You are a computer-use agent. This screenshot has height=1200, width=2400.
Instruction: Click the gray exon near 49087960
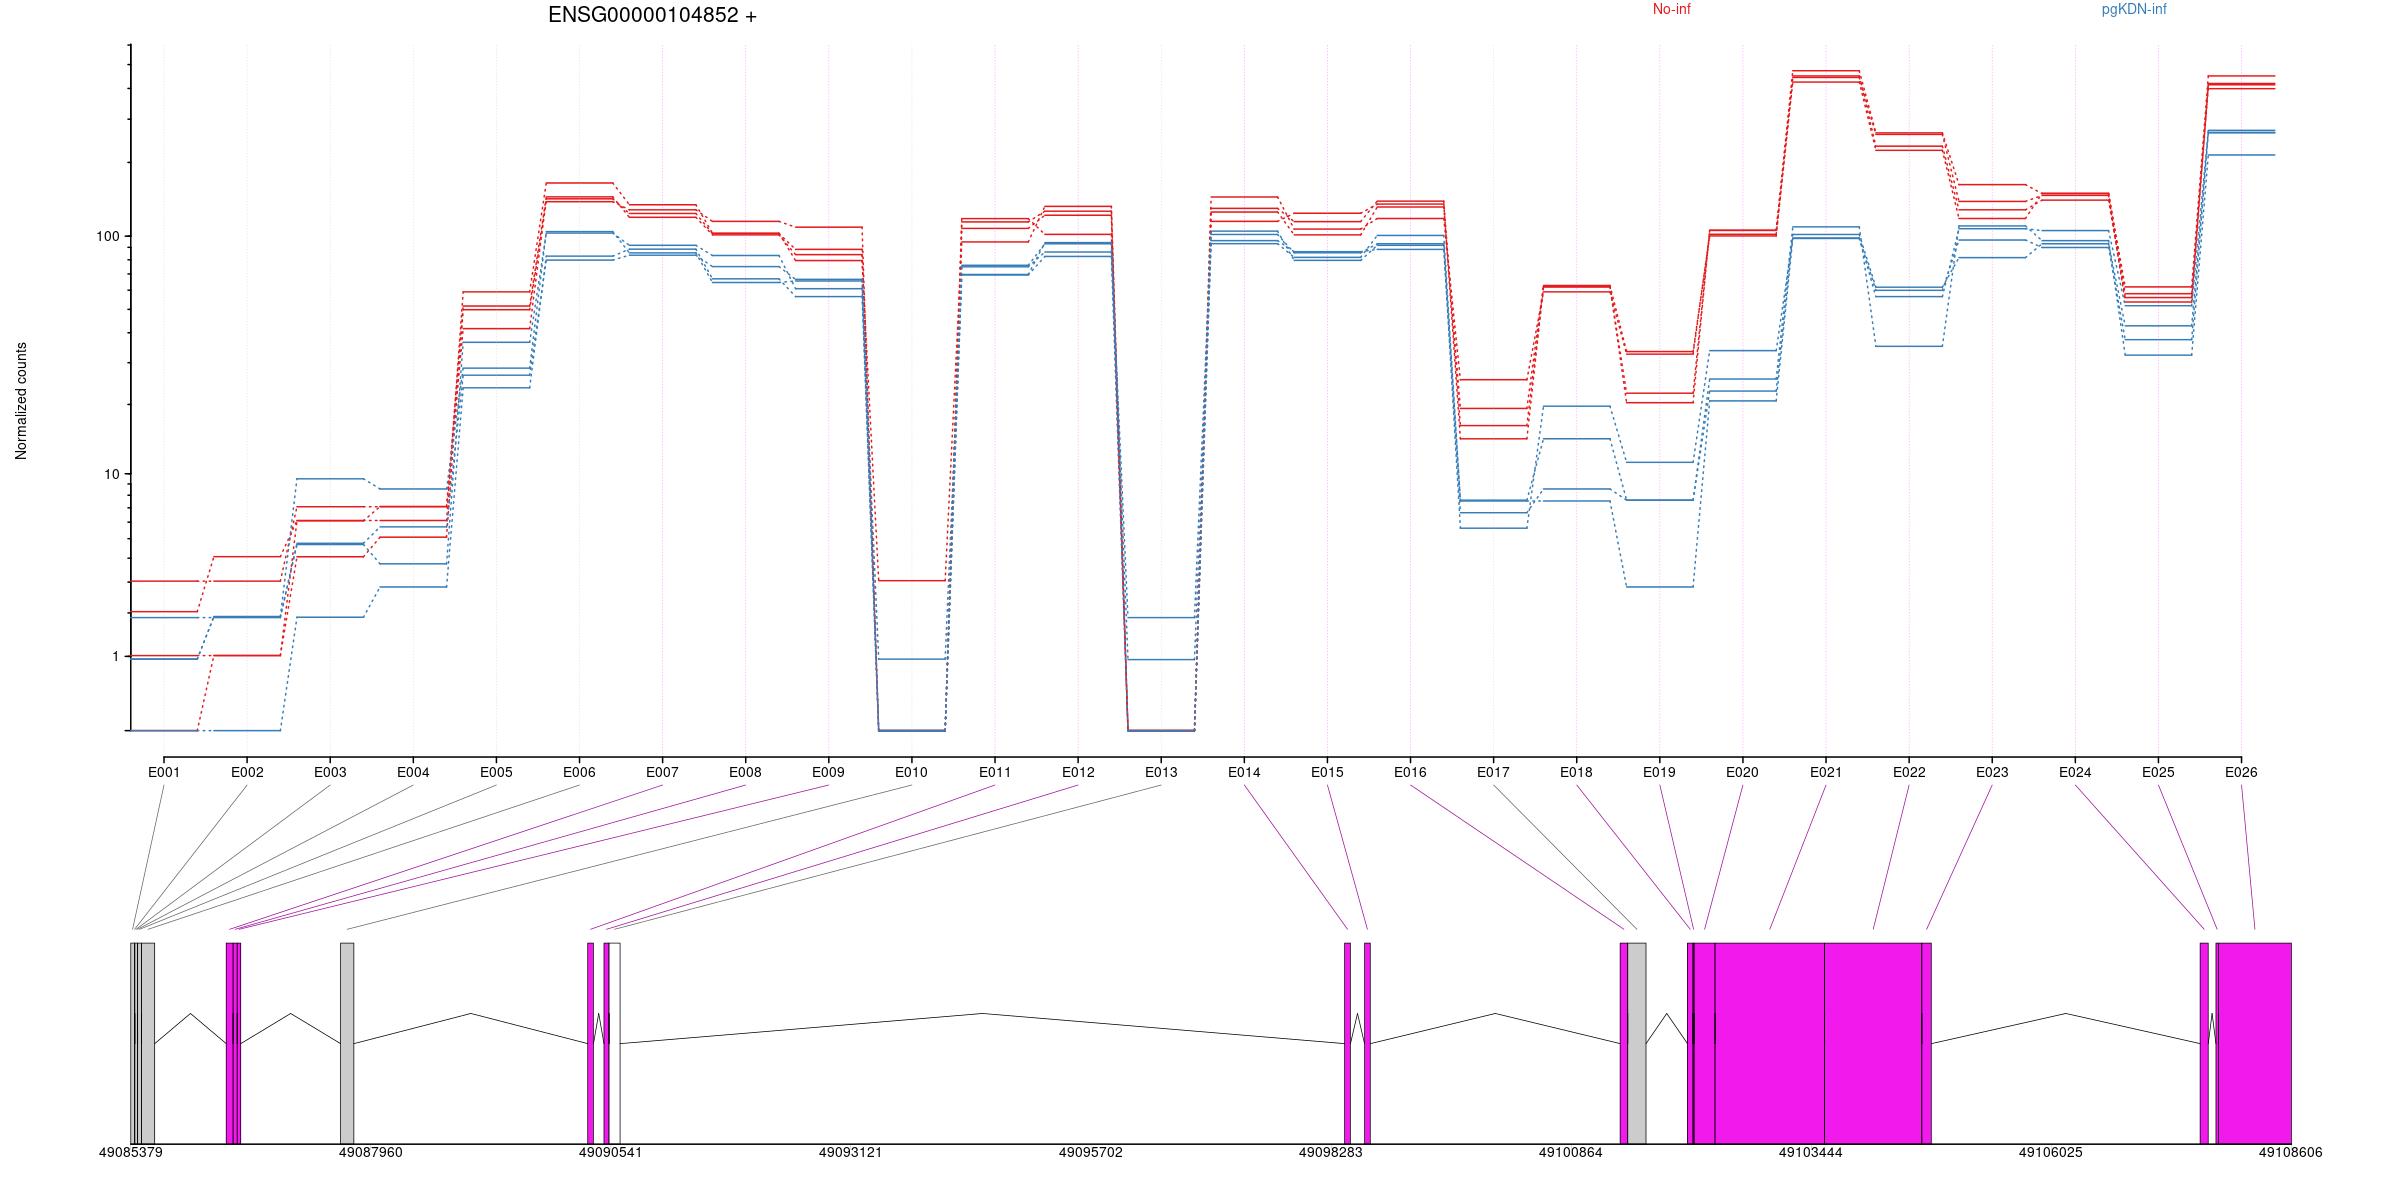coord(347,1042)
